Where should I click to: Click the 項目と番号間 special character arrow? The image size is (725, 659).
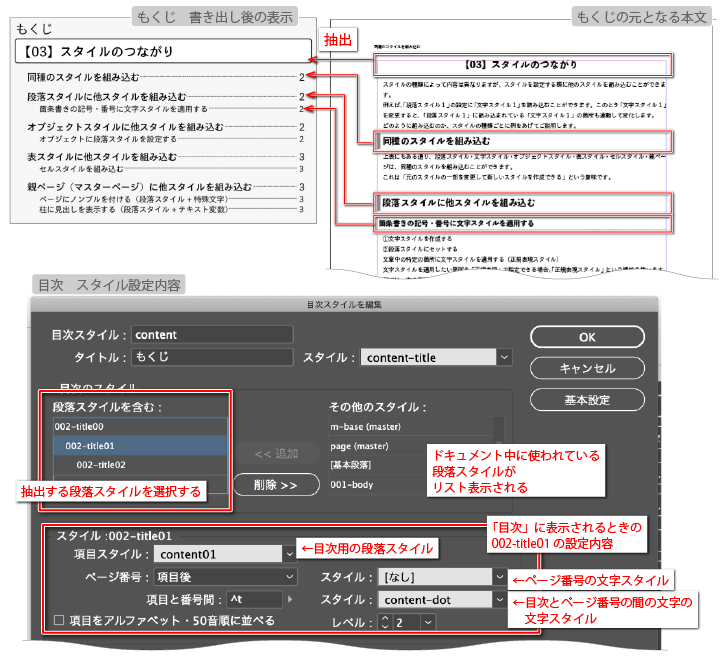pos(291,600)
